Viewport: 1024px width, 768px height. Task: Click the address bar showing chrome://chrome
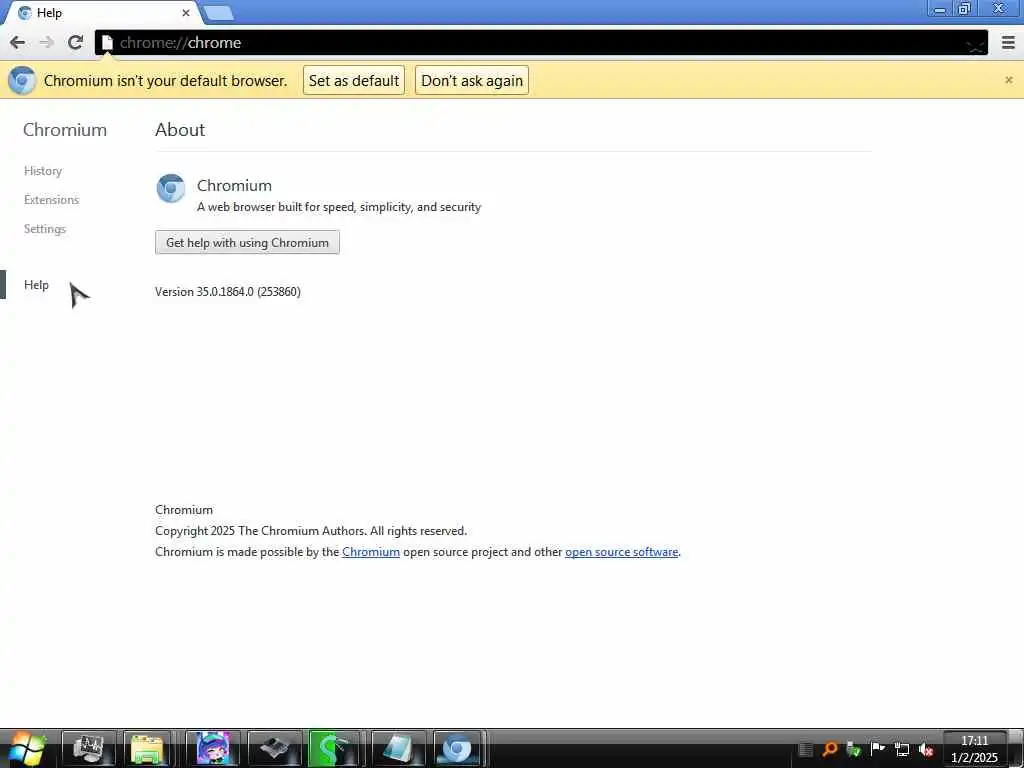pos(541,43)
